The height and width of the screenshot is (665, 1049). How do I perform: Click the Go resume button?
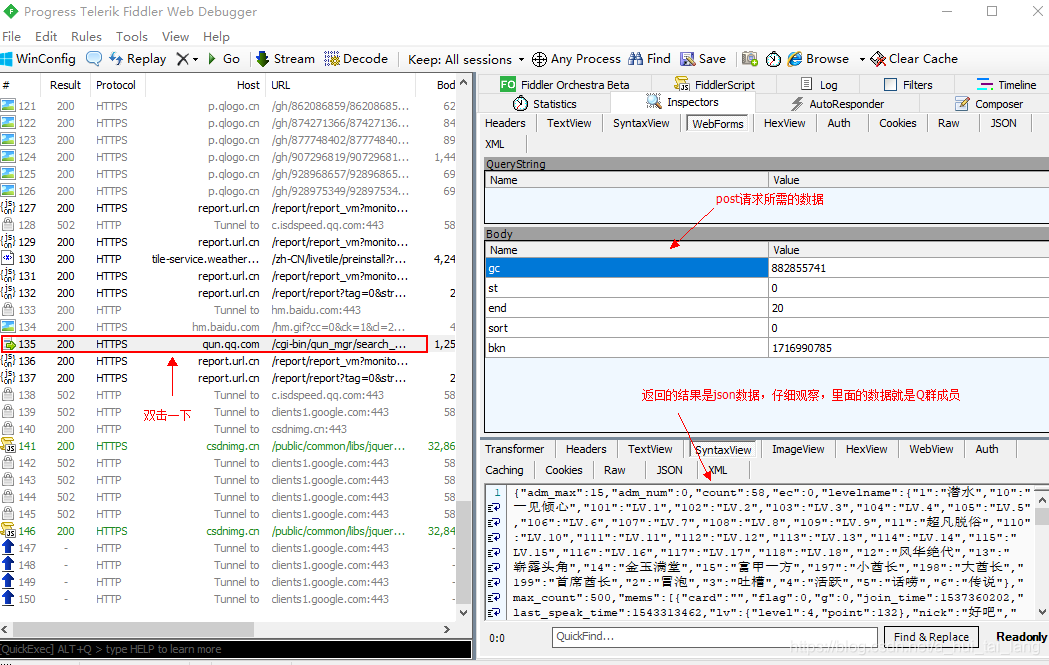(223, 59)
